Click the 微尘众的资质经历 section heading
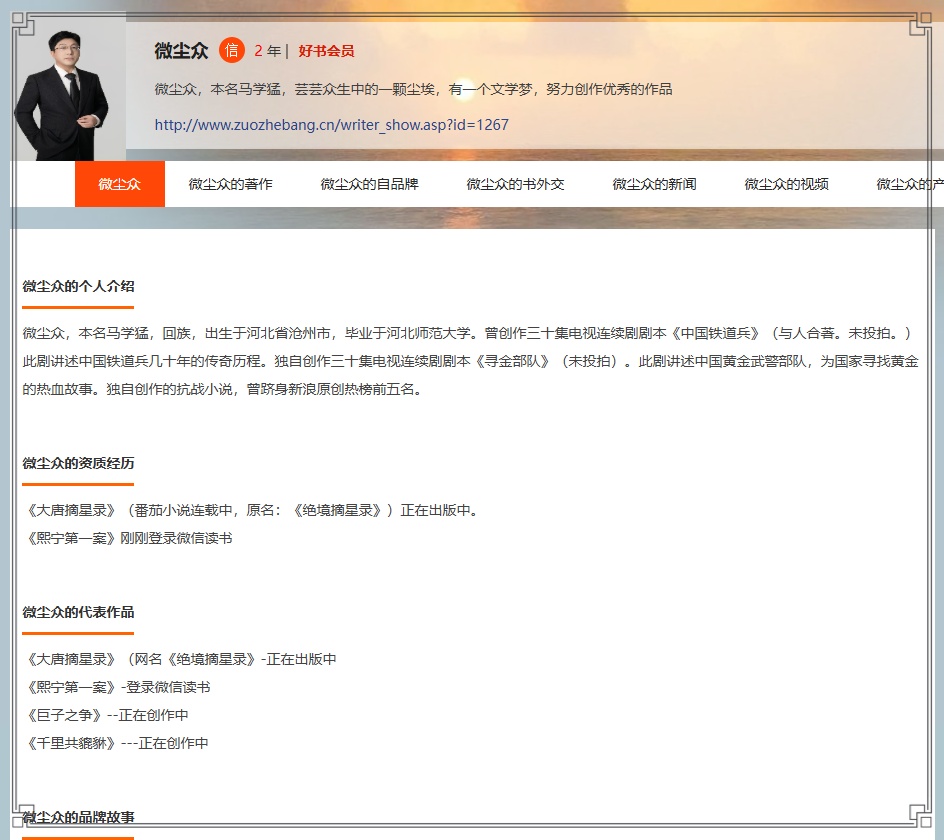 click(x=78, y=463)
